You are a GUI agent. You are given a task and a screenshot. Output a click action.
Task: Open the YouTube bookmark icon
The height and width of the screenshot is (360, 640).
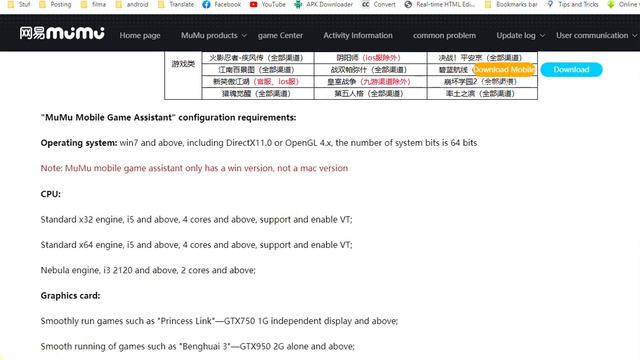[x=253, y=4]
